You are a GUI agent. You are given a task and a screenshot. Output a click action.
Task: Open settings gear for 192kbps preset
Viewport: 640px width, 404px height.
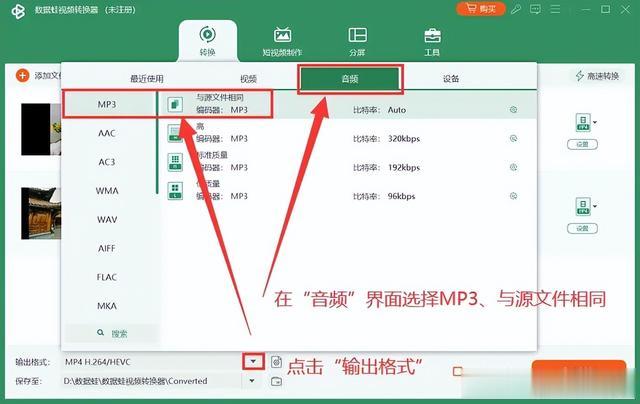point(513,167)
